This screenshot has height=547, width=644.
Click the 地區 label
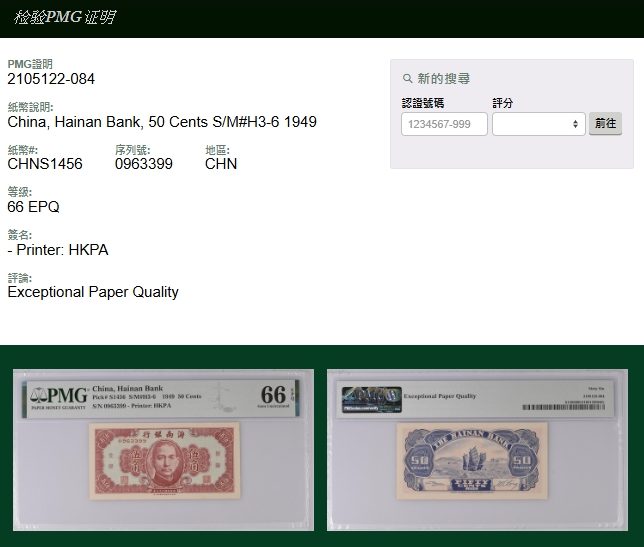[217, 150]
